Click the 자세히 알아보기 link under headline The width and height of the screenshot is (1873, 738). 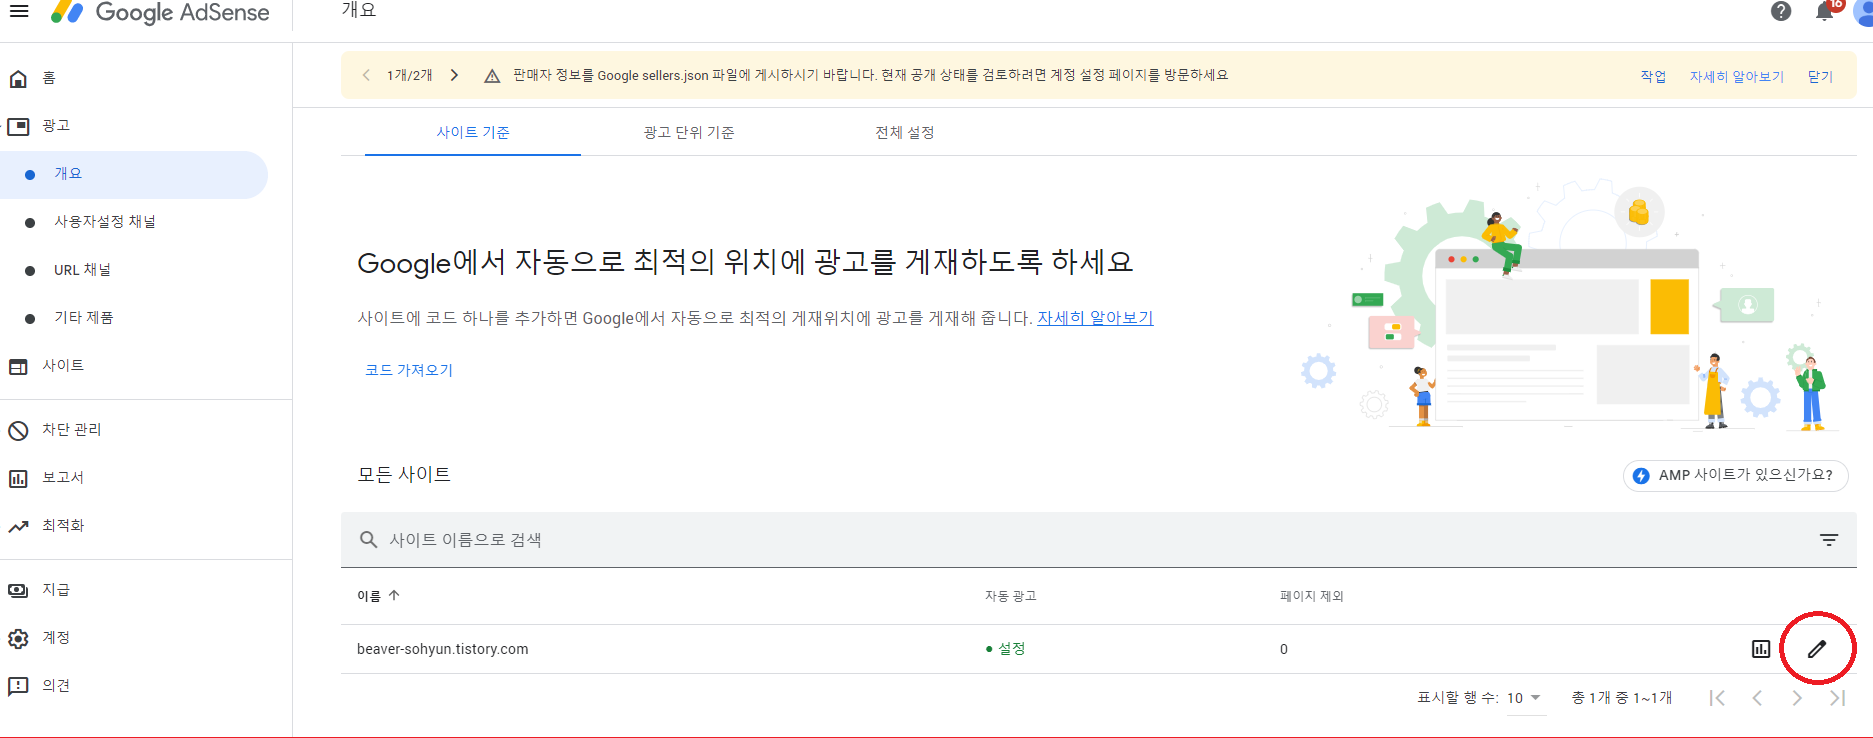tap(1095, 318)
